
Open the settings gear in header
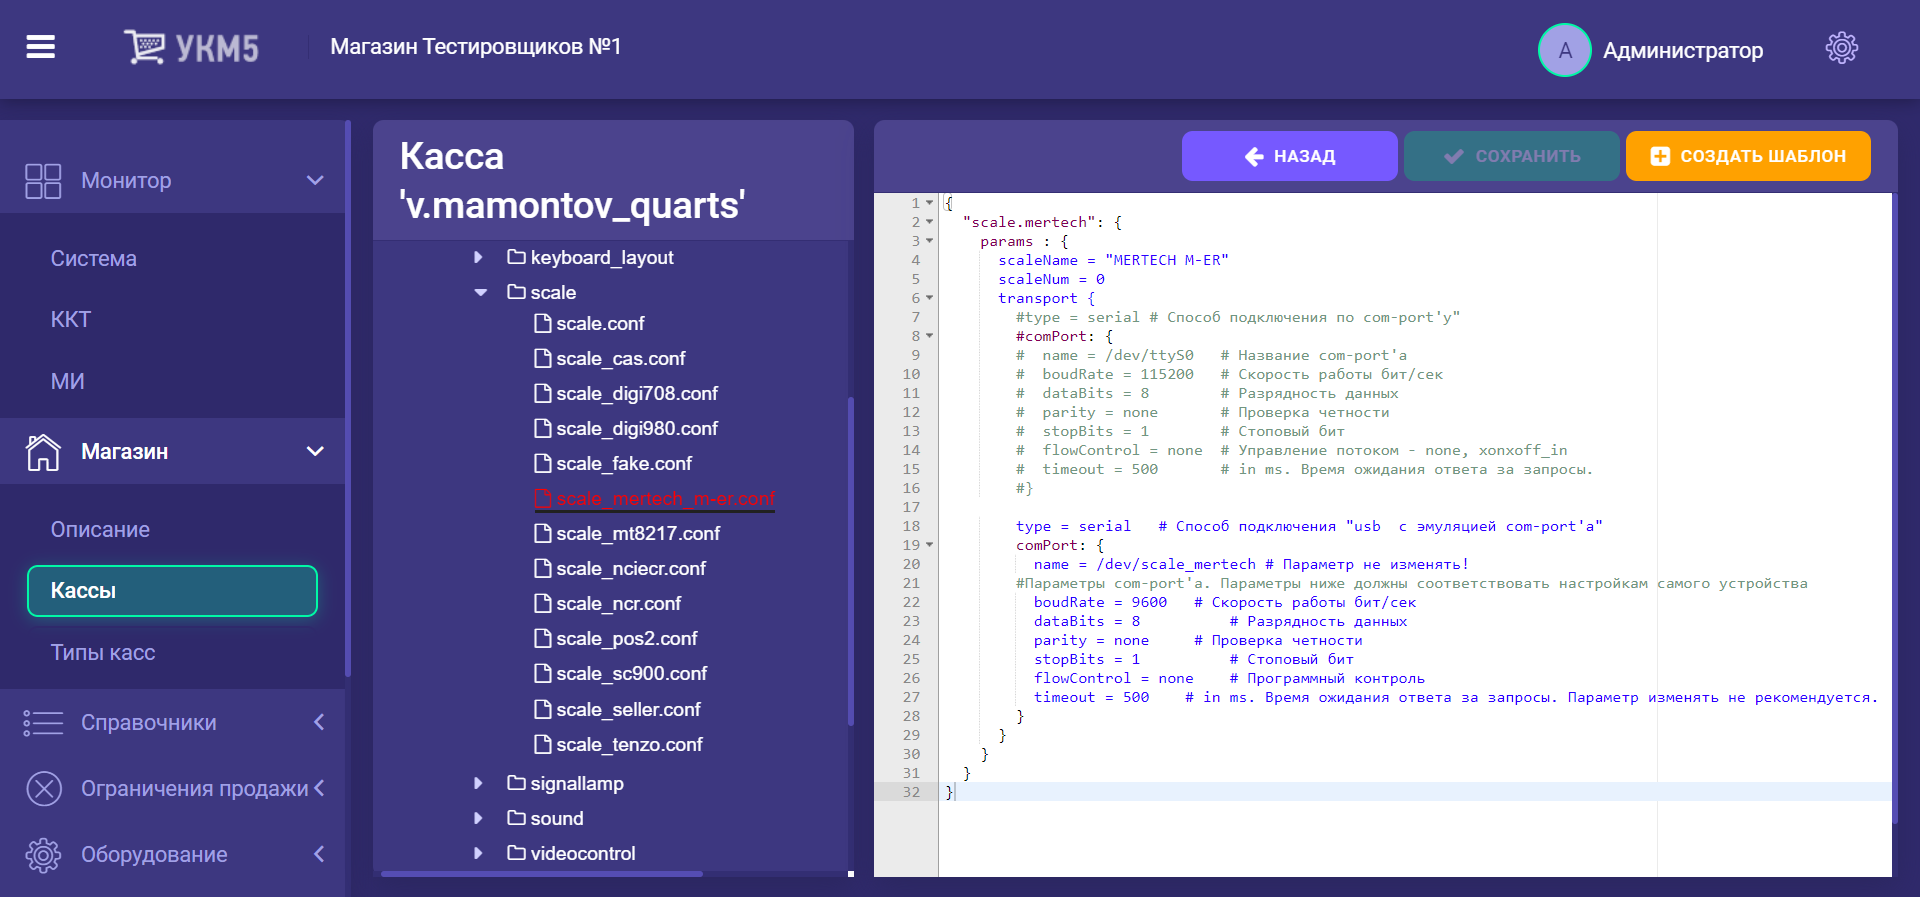[x=1841, y=48]
